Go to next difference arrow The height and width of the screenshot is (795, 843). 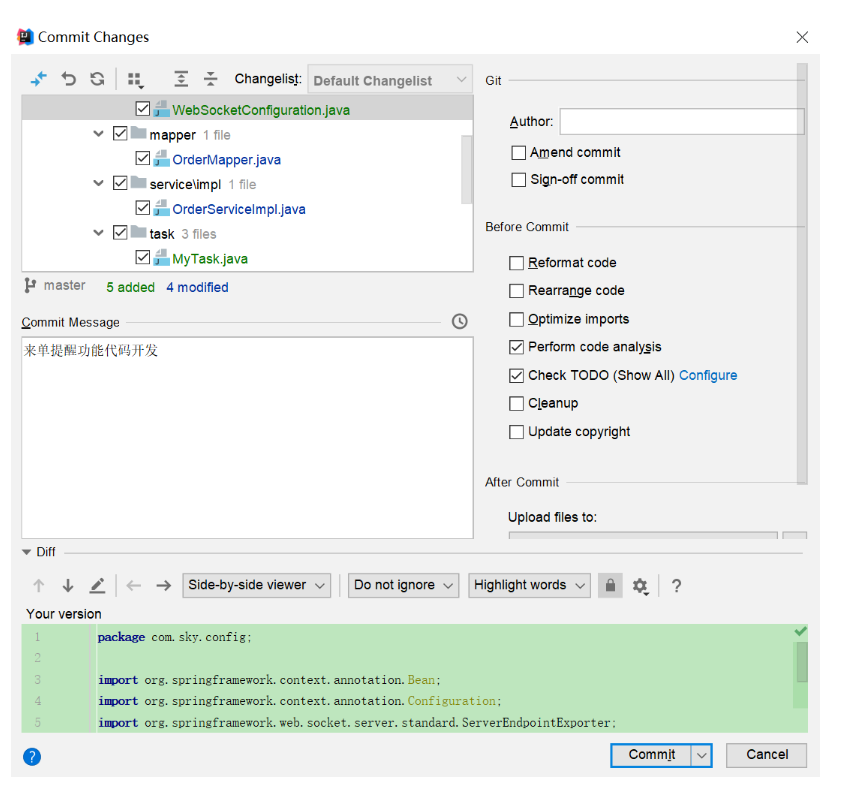[x=68, y=585]
